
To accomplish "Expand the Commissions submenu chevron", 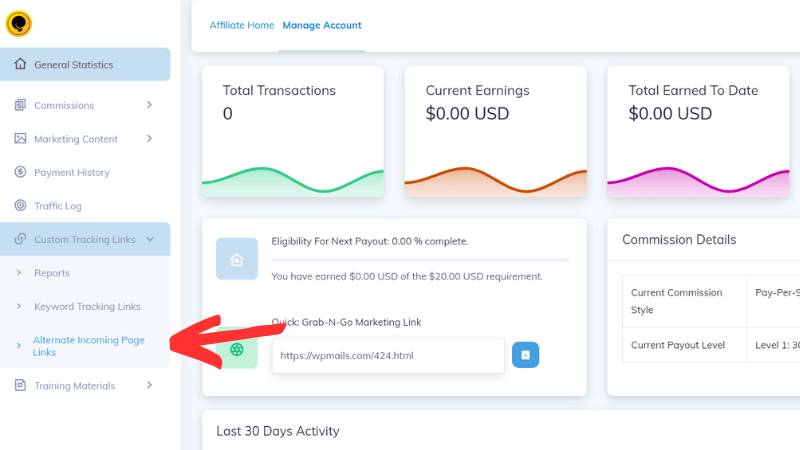I will 149,105.
